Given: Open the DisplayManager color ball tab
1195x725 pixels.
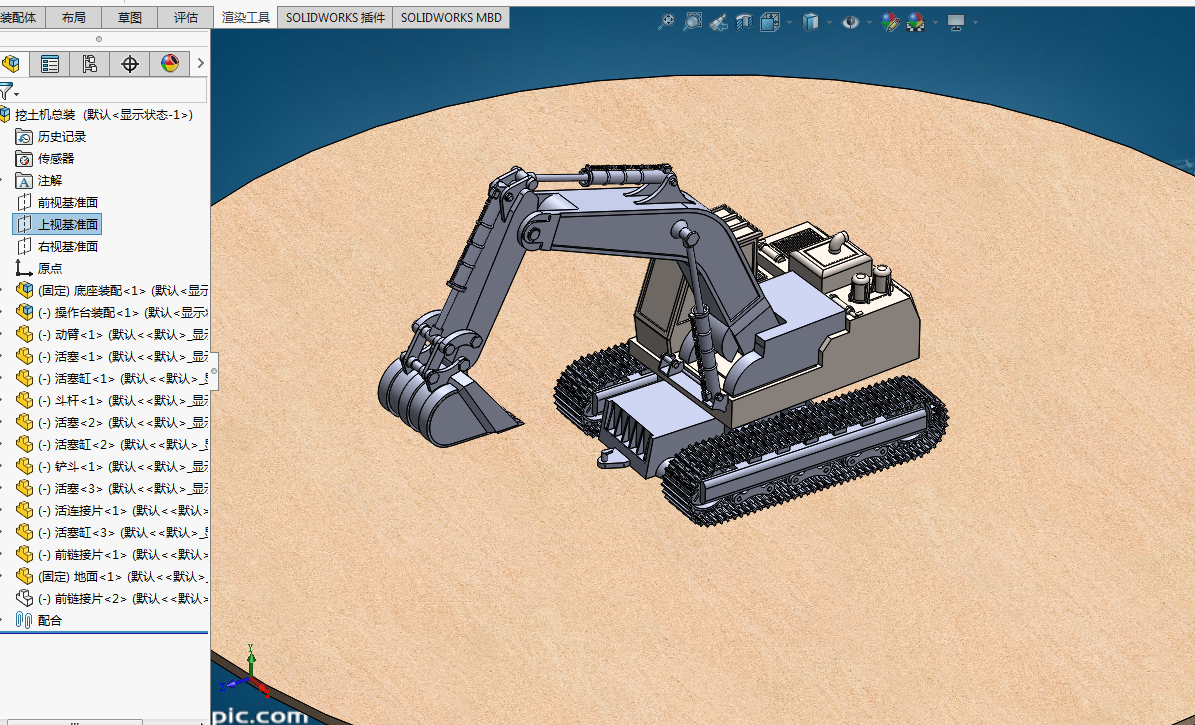Looking at the screenshot, I should (x=169, y=64).
